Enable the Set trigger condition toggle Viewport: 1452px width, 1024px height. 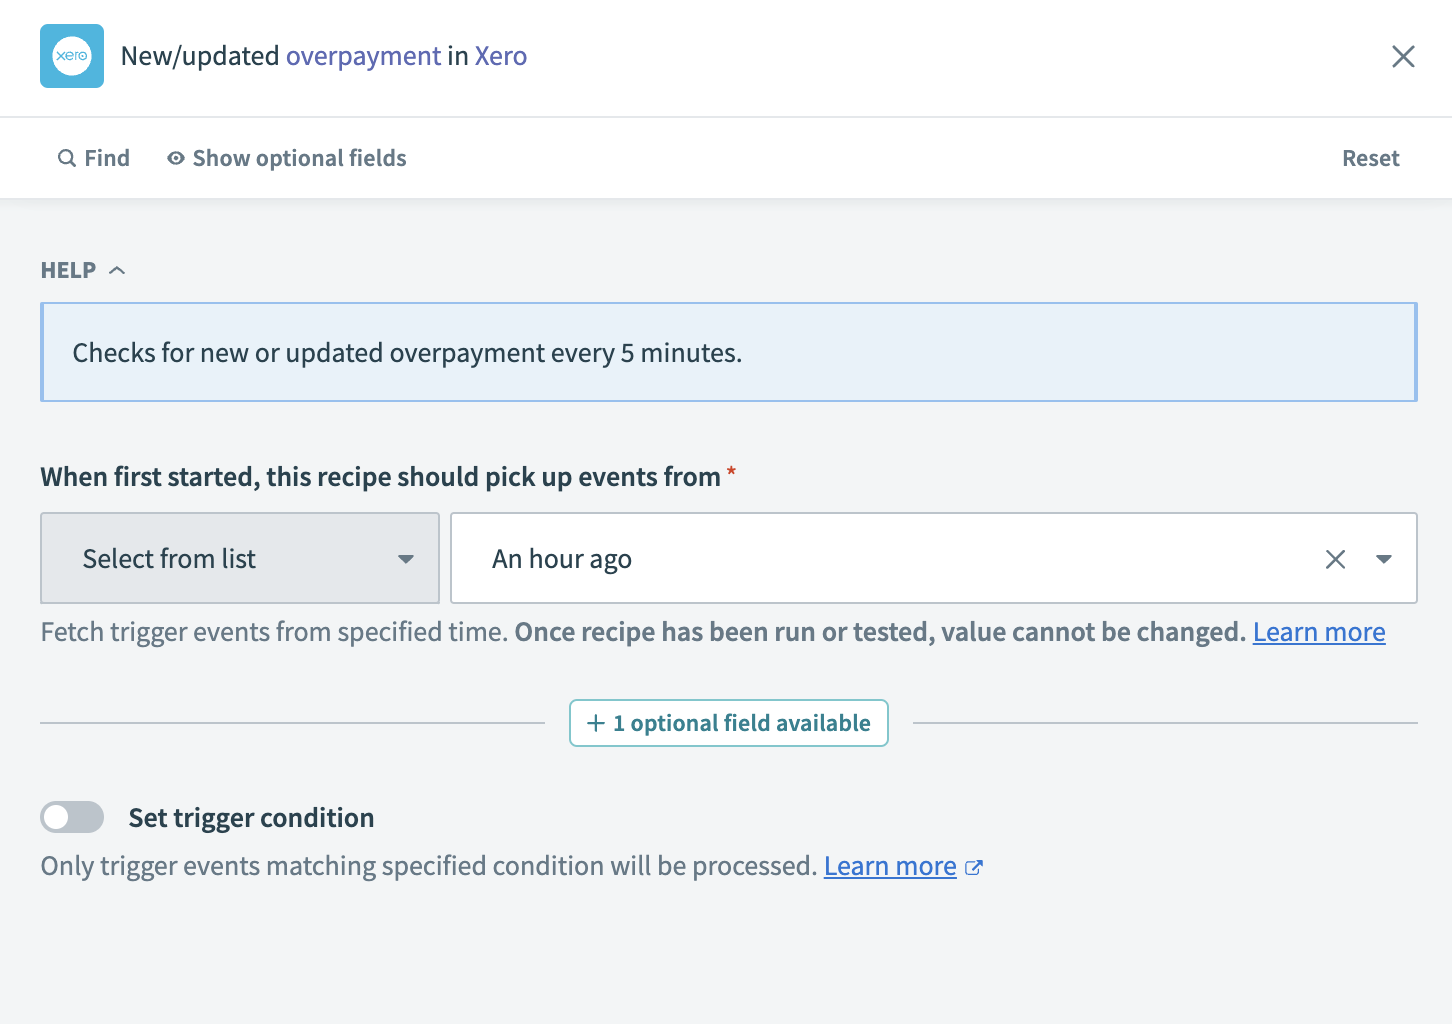point(71,817)
